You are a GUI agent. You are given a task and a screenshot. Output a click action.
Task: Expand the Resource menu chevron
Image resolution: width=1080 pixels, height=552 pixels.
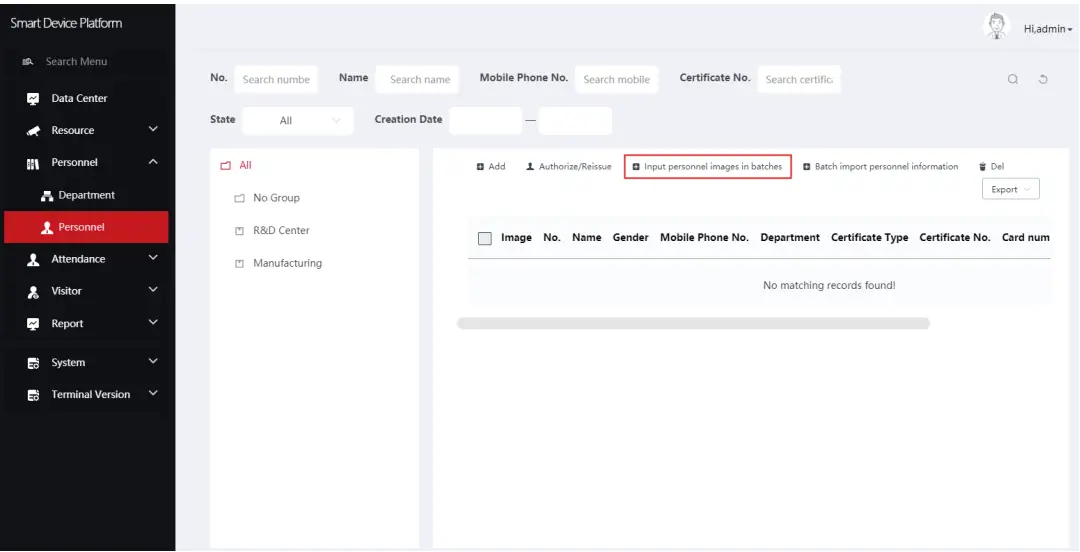(x=153, y=129)
